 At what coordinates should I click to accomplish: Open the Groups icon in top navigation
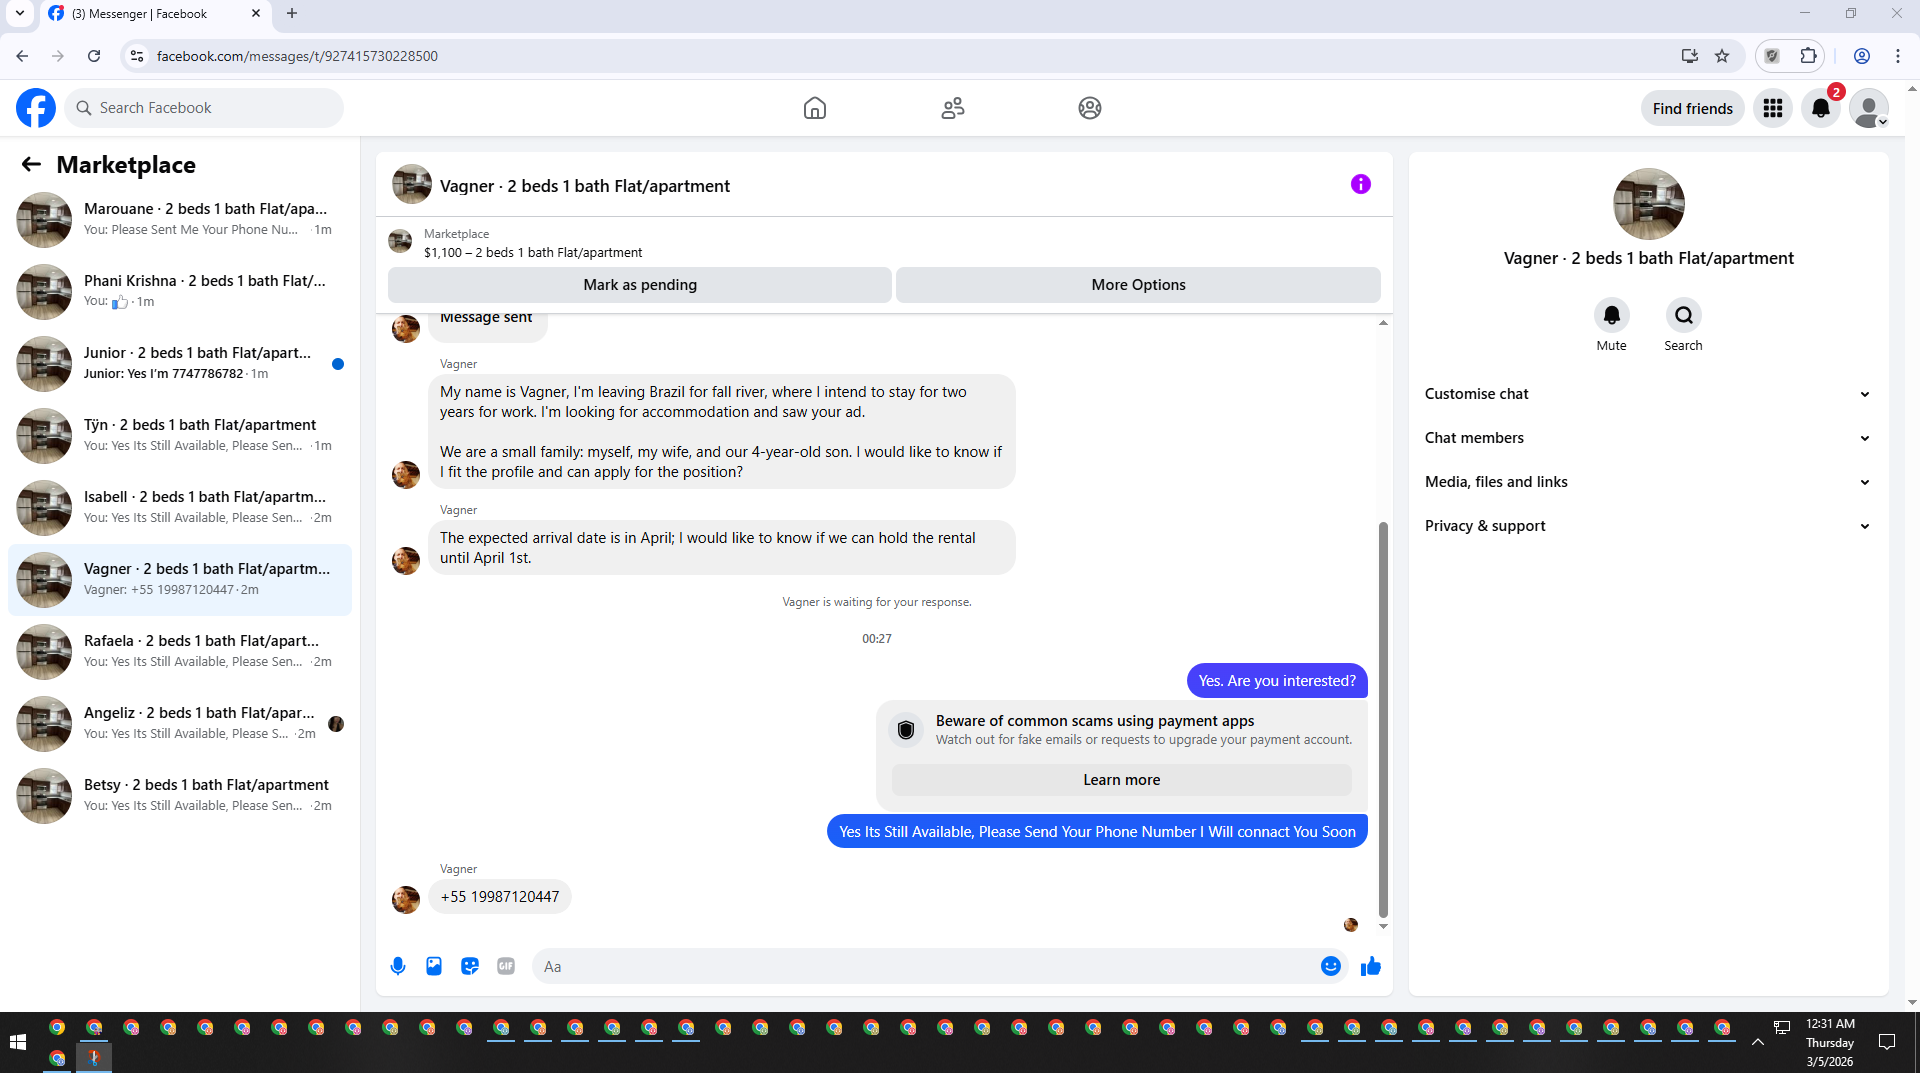pyautogui.click(x=1090, y=108)
